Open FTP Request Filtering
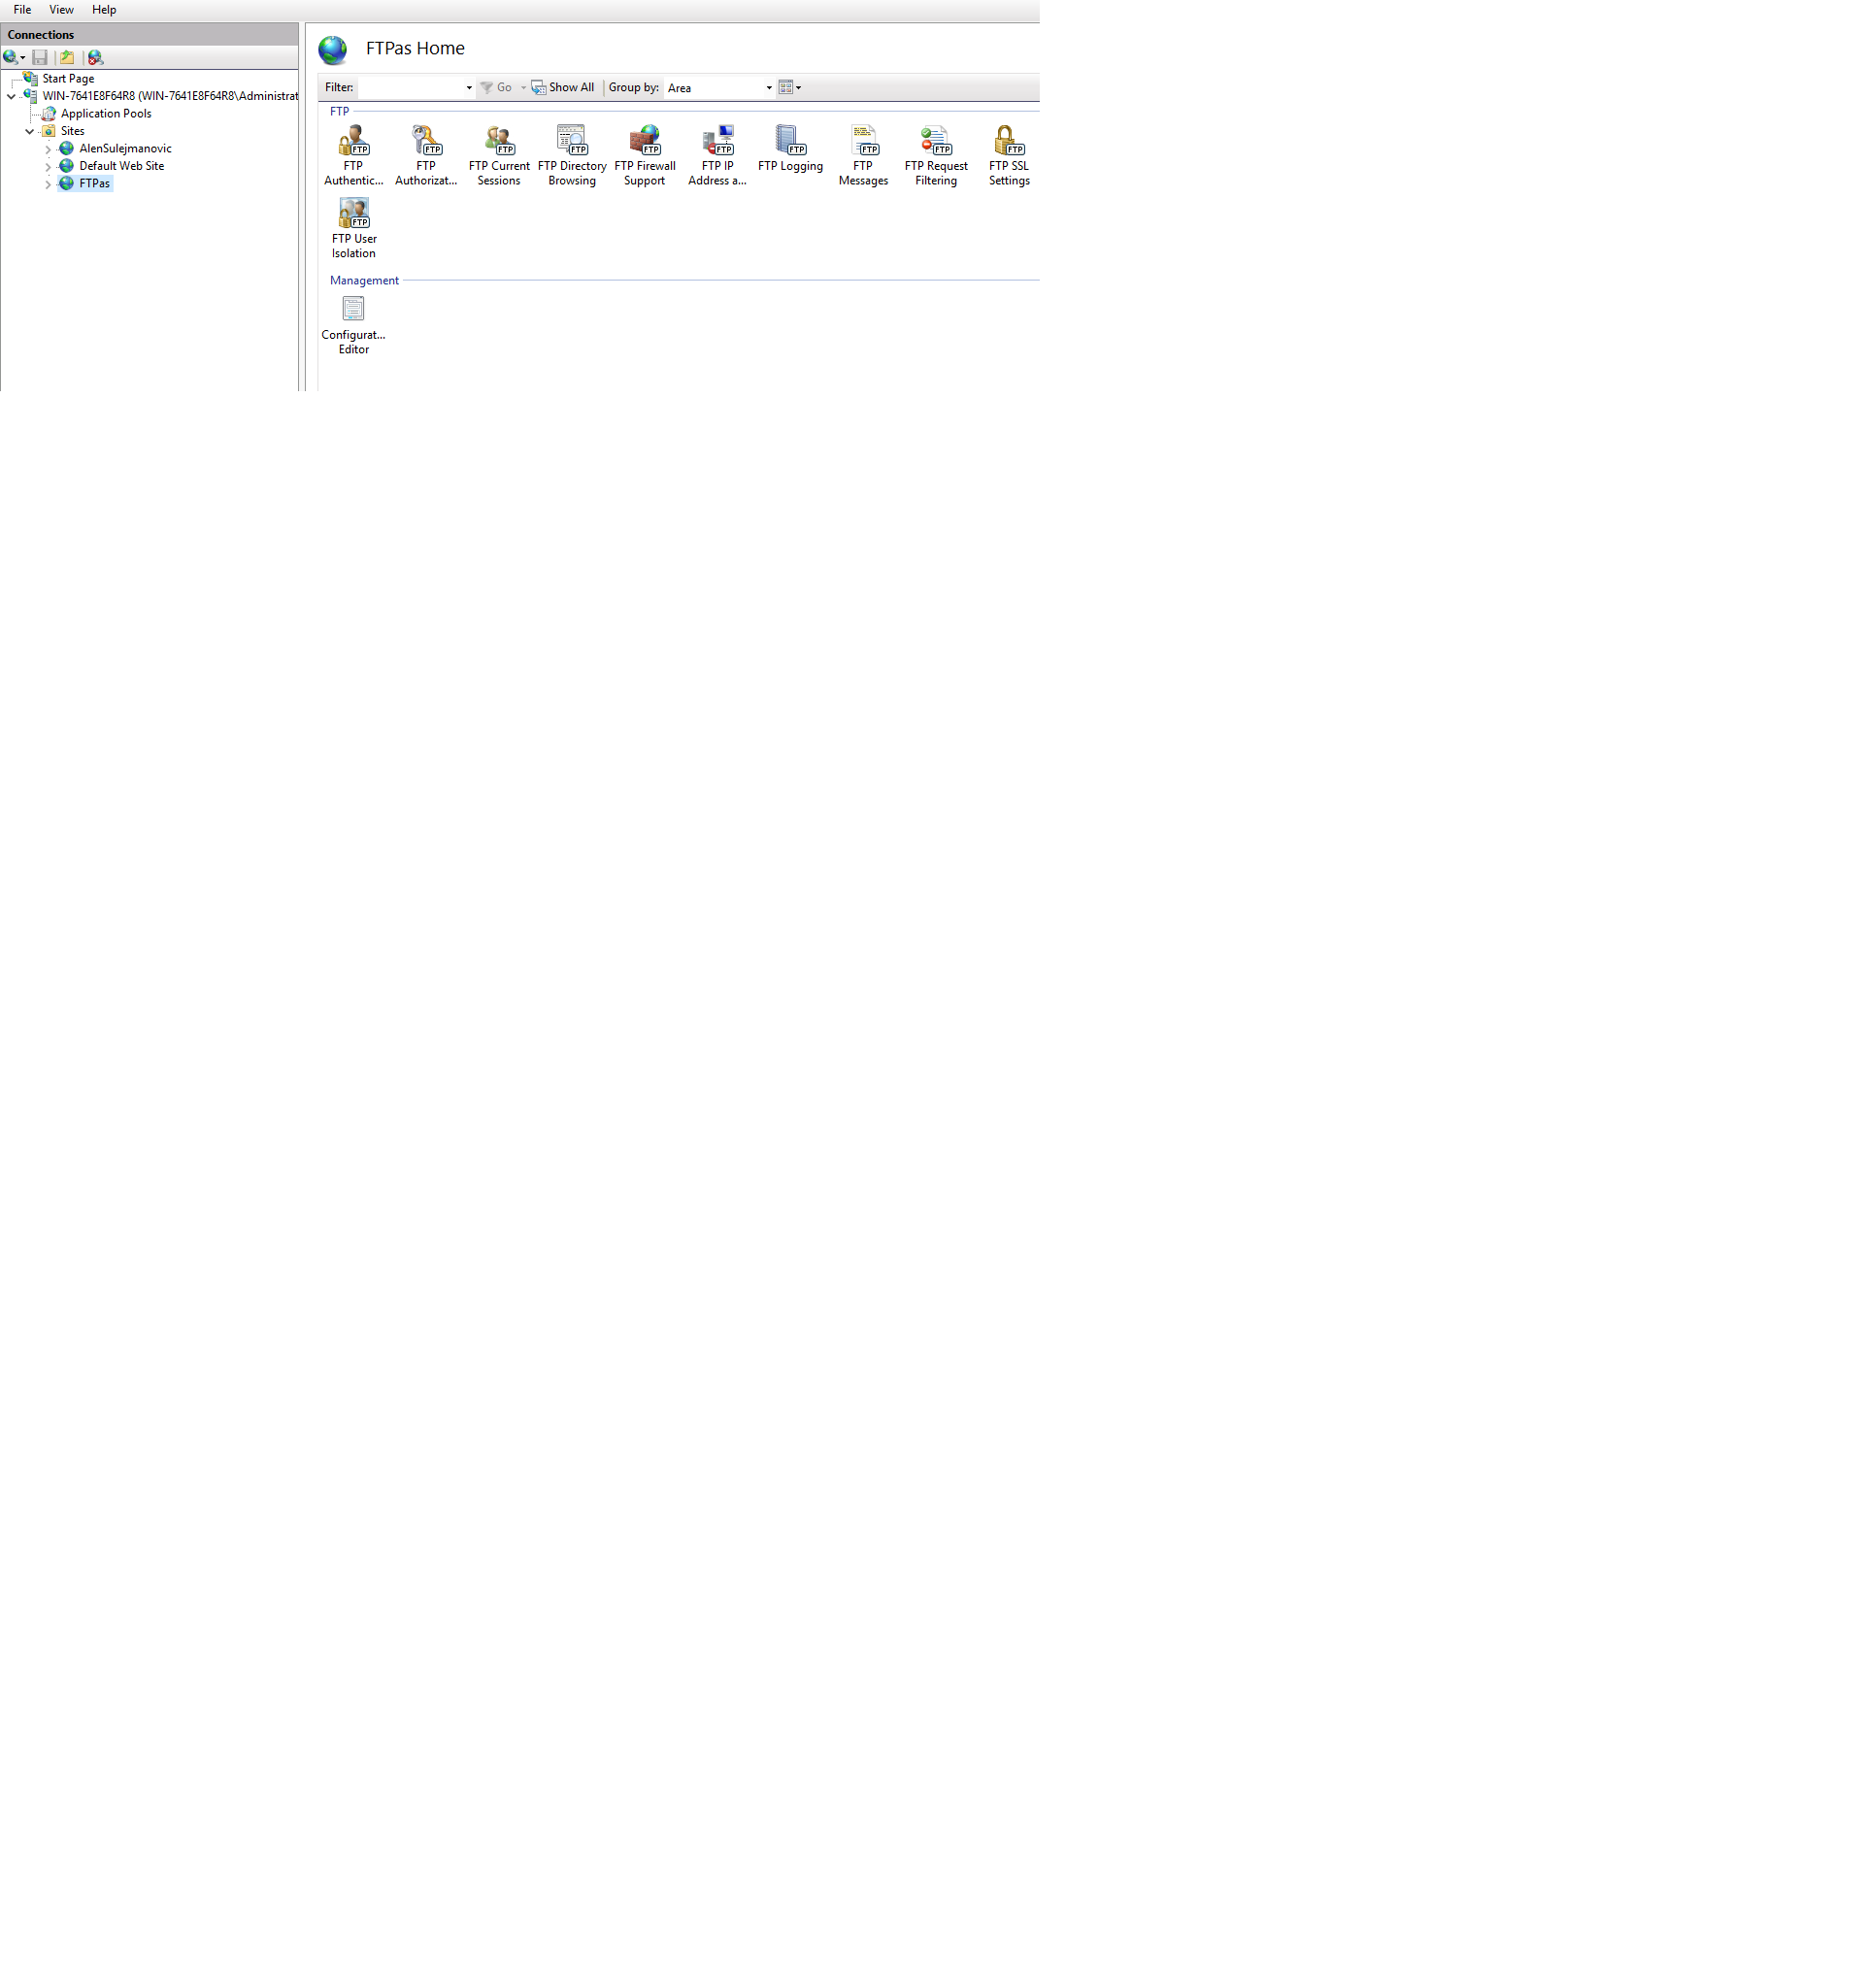Image resolution: width=1864 pixels, height=1988 pixels. [x=936, y=155]
